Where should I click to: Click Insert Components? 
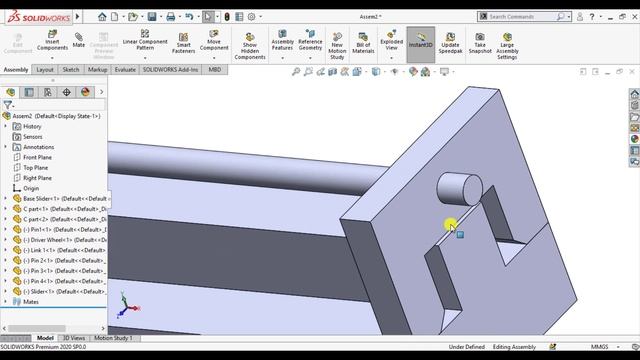(x=52, y=40)
